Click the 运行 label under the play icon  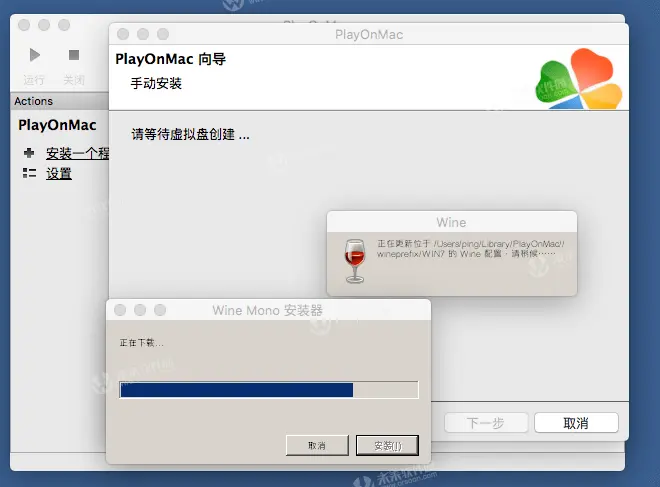tap(34, 80)
